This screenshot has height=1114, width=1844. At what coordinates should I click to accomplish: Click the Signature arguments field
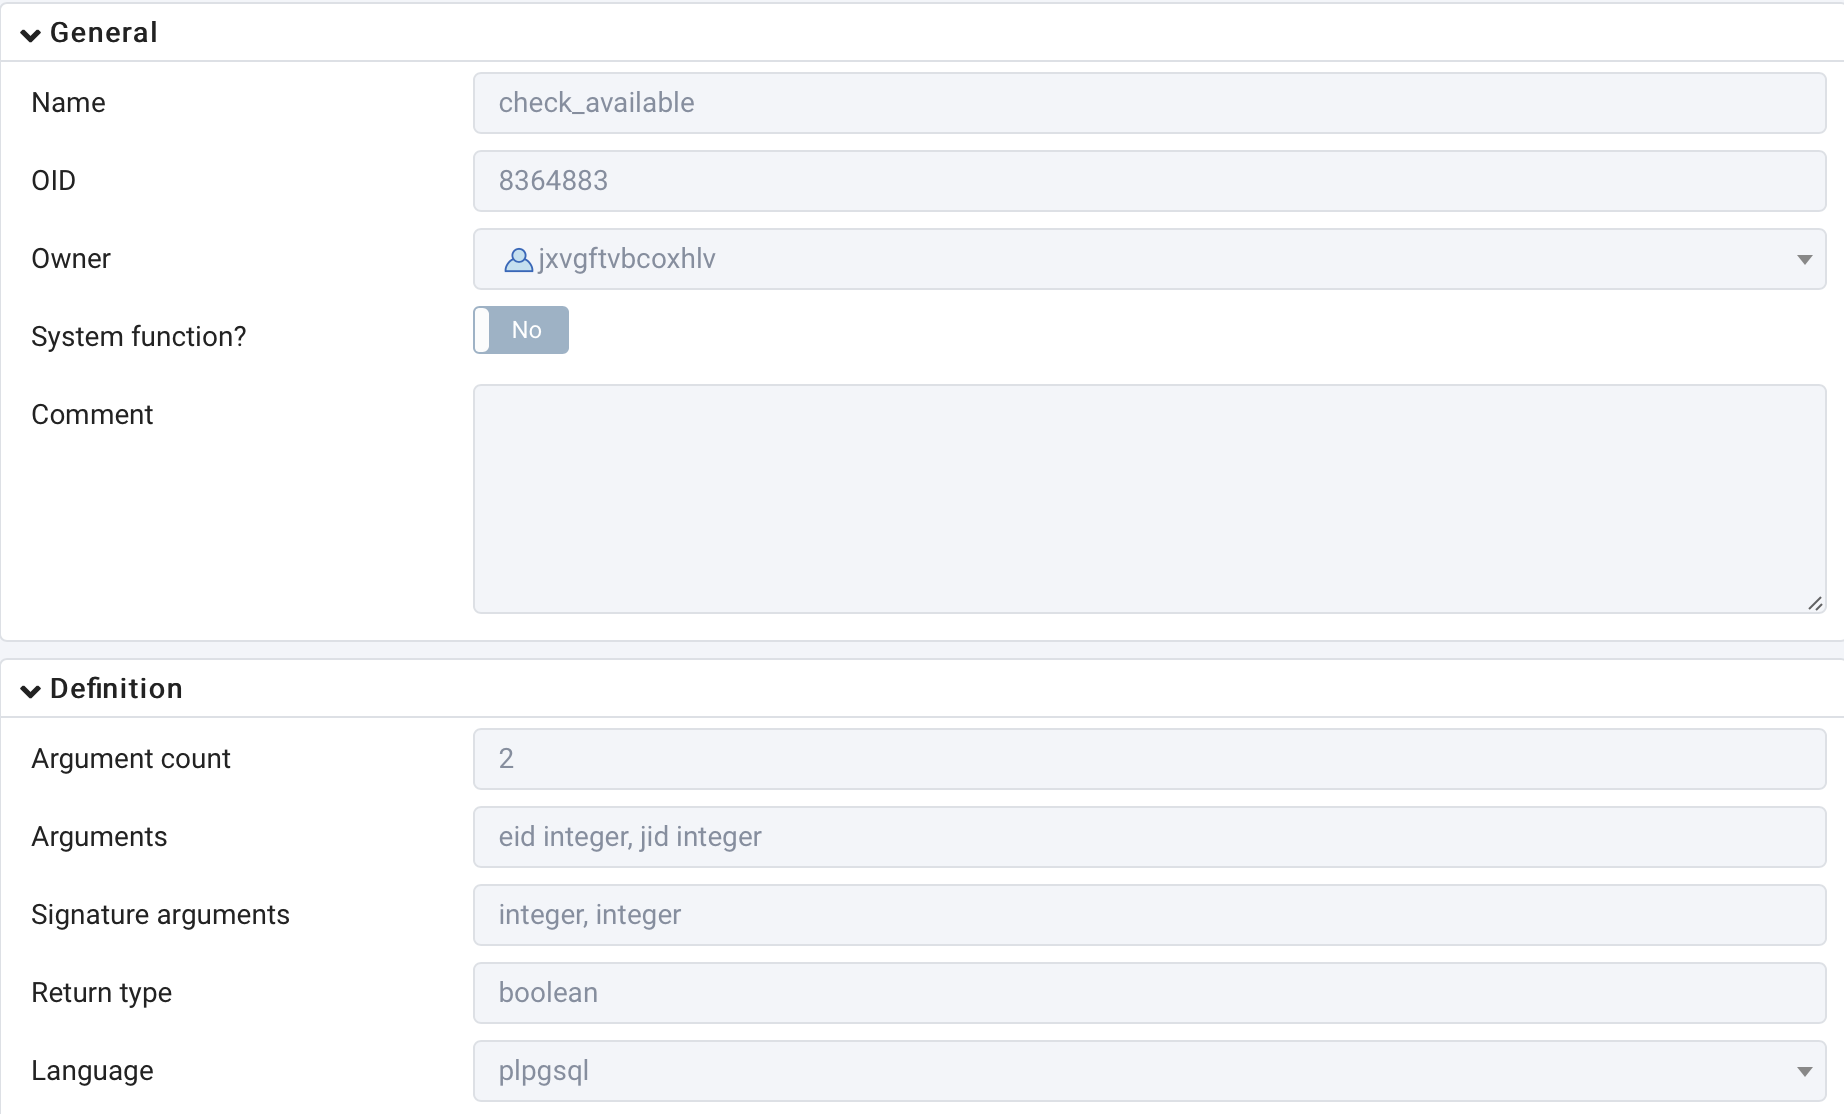(x=1149, y=915)
